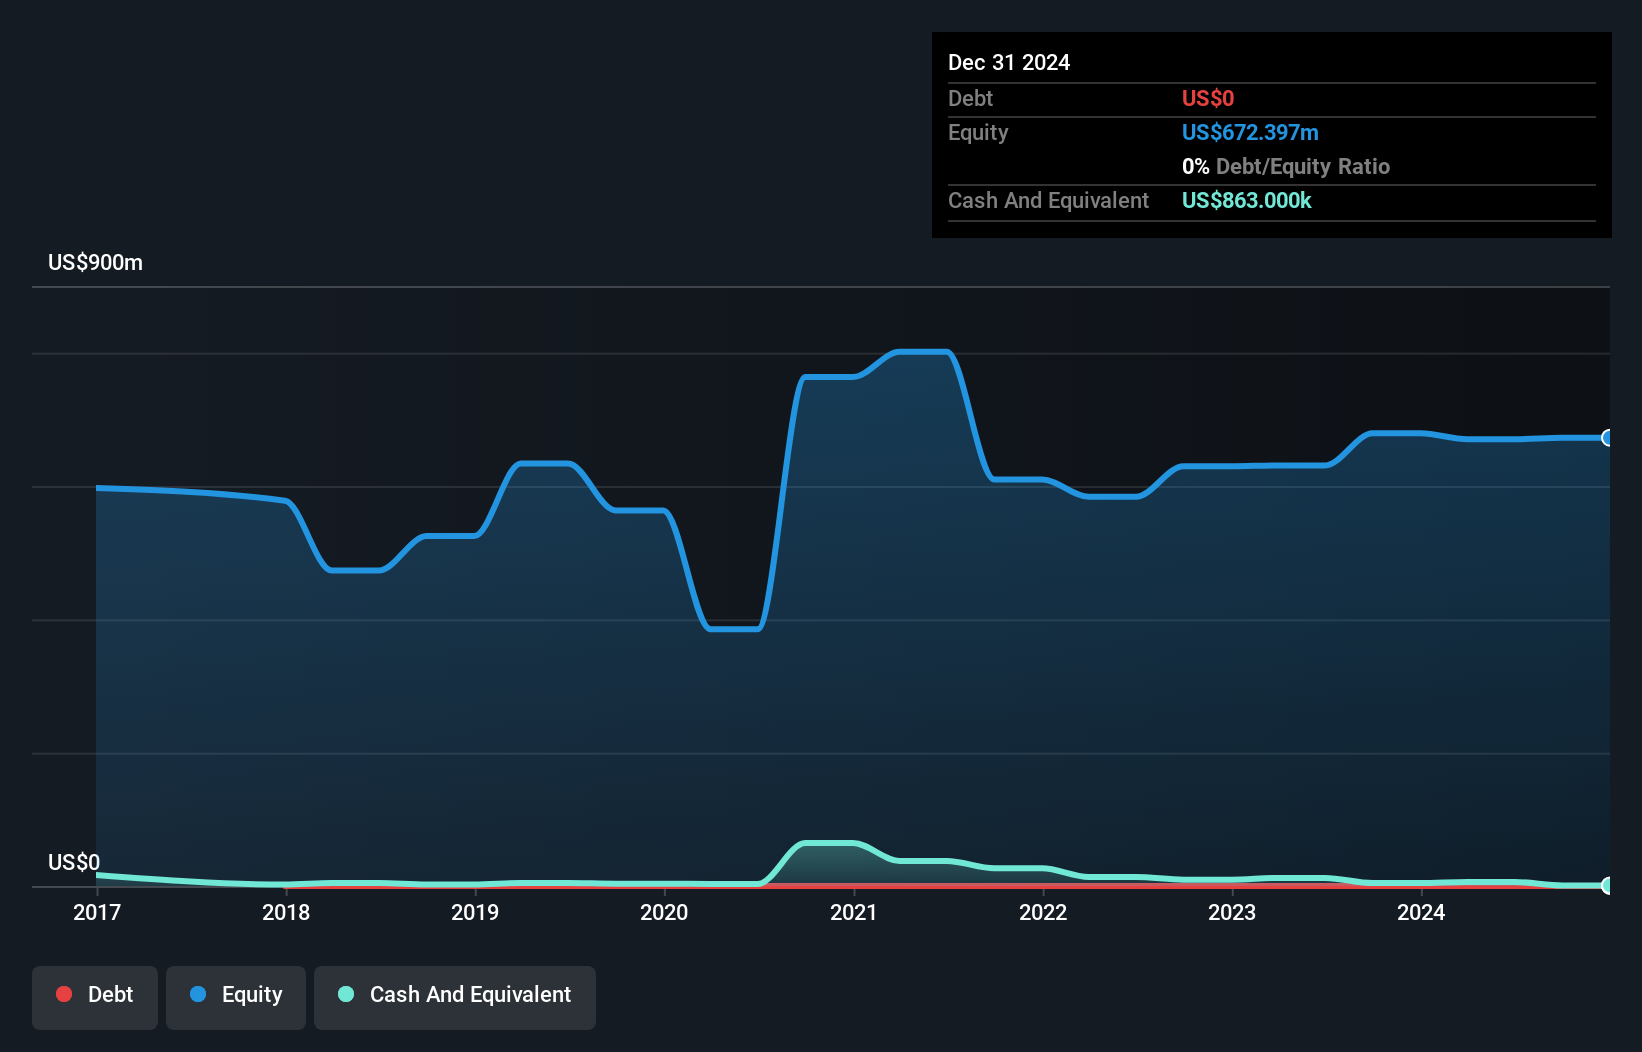1642x1052 pixels.
Task: Click the Equity value US$672.397m in tooltip
Action: coord(1250,132)
